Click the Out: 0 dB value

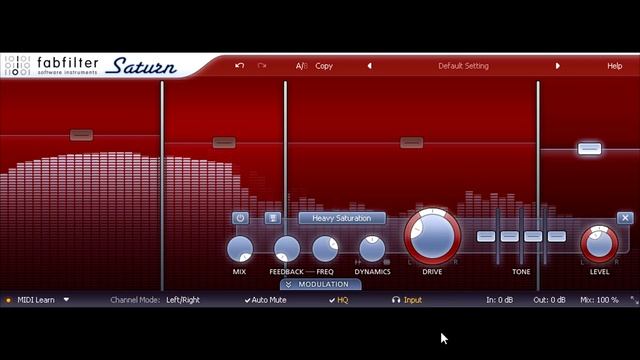549,300
